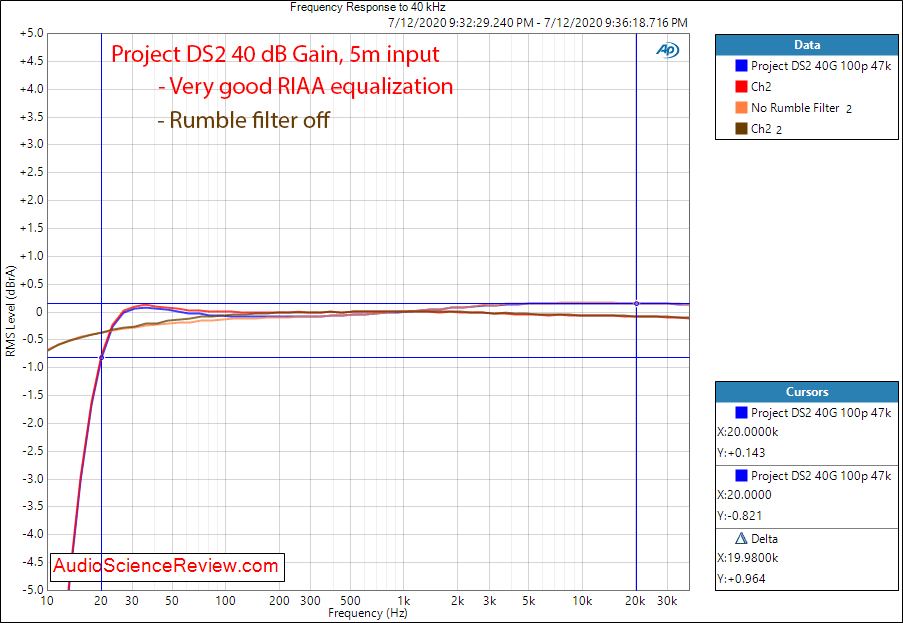The height and width of the screenshot is (623, 903).
Task: Click the Delta triangle icon in Cursors panel
Action: click(741, 539)
